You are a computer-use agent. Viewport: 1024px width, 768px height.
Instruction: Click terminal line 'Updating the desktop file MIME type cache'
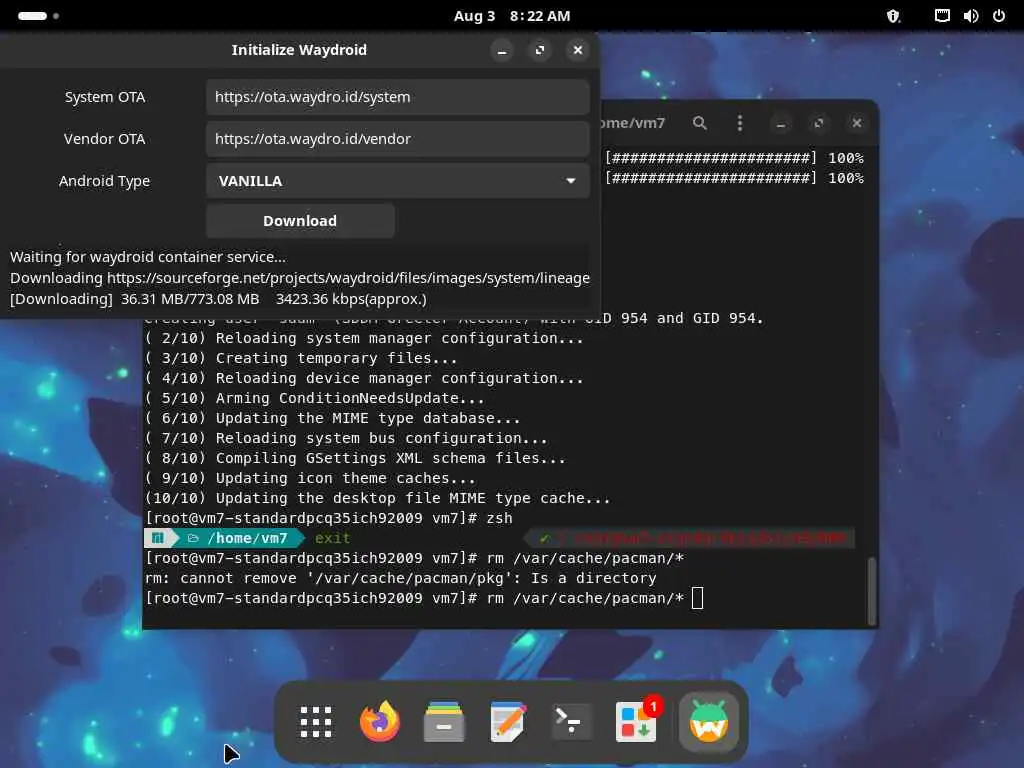377,498
